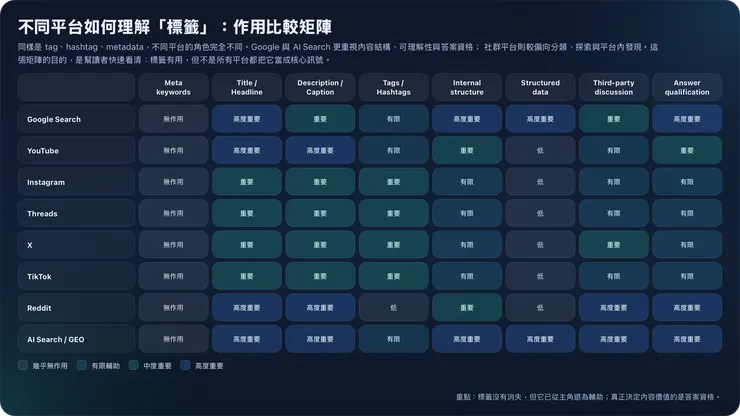Screen dimensions: 740x416
Task: Click AI Search / GEO's Meta keywords 無作用 cell
Action: (x=173, y=339)
